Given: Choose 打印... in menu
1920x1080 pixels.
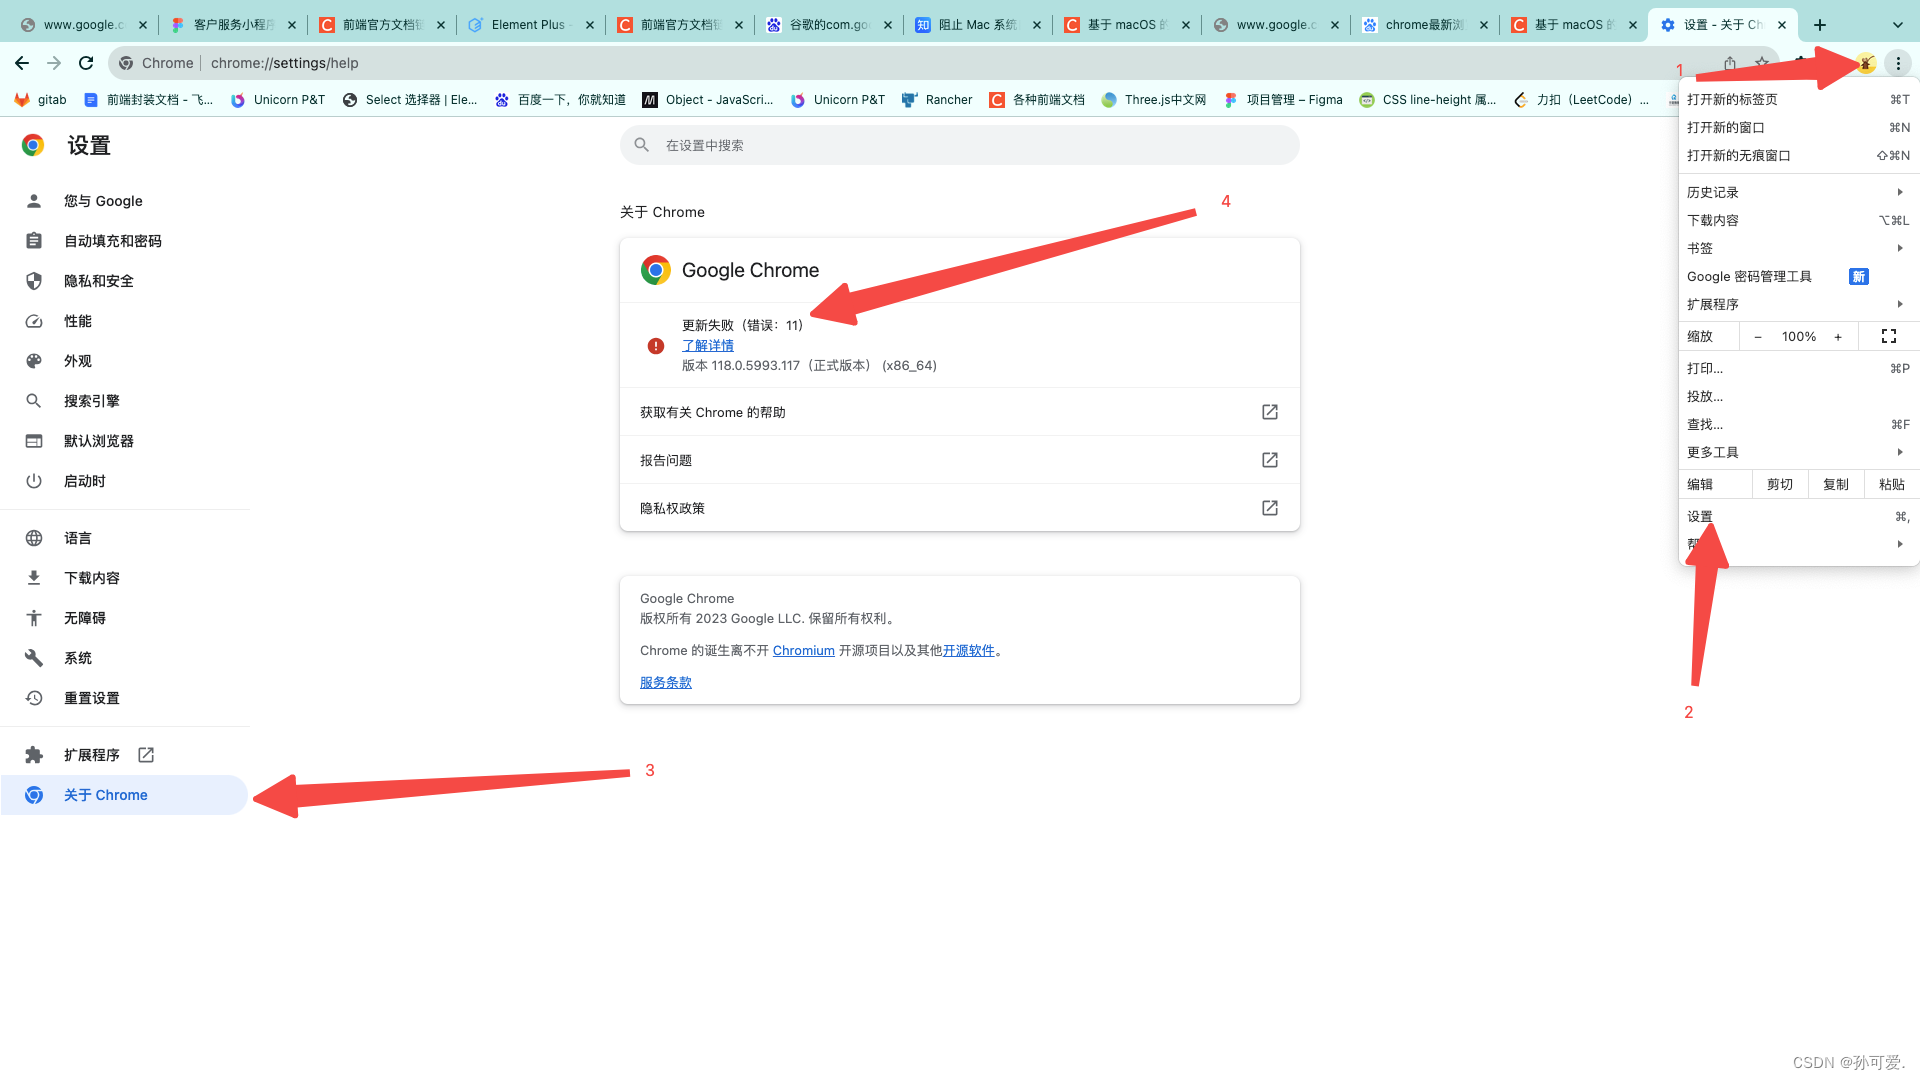Looking at the screenshot, I should pyautogui.click(x=1799, y=369).
